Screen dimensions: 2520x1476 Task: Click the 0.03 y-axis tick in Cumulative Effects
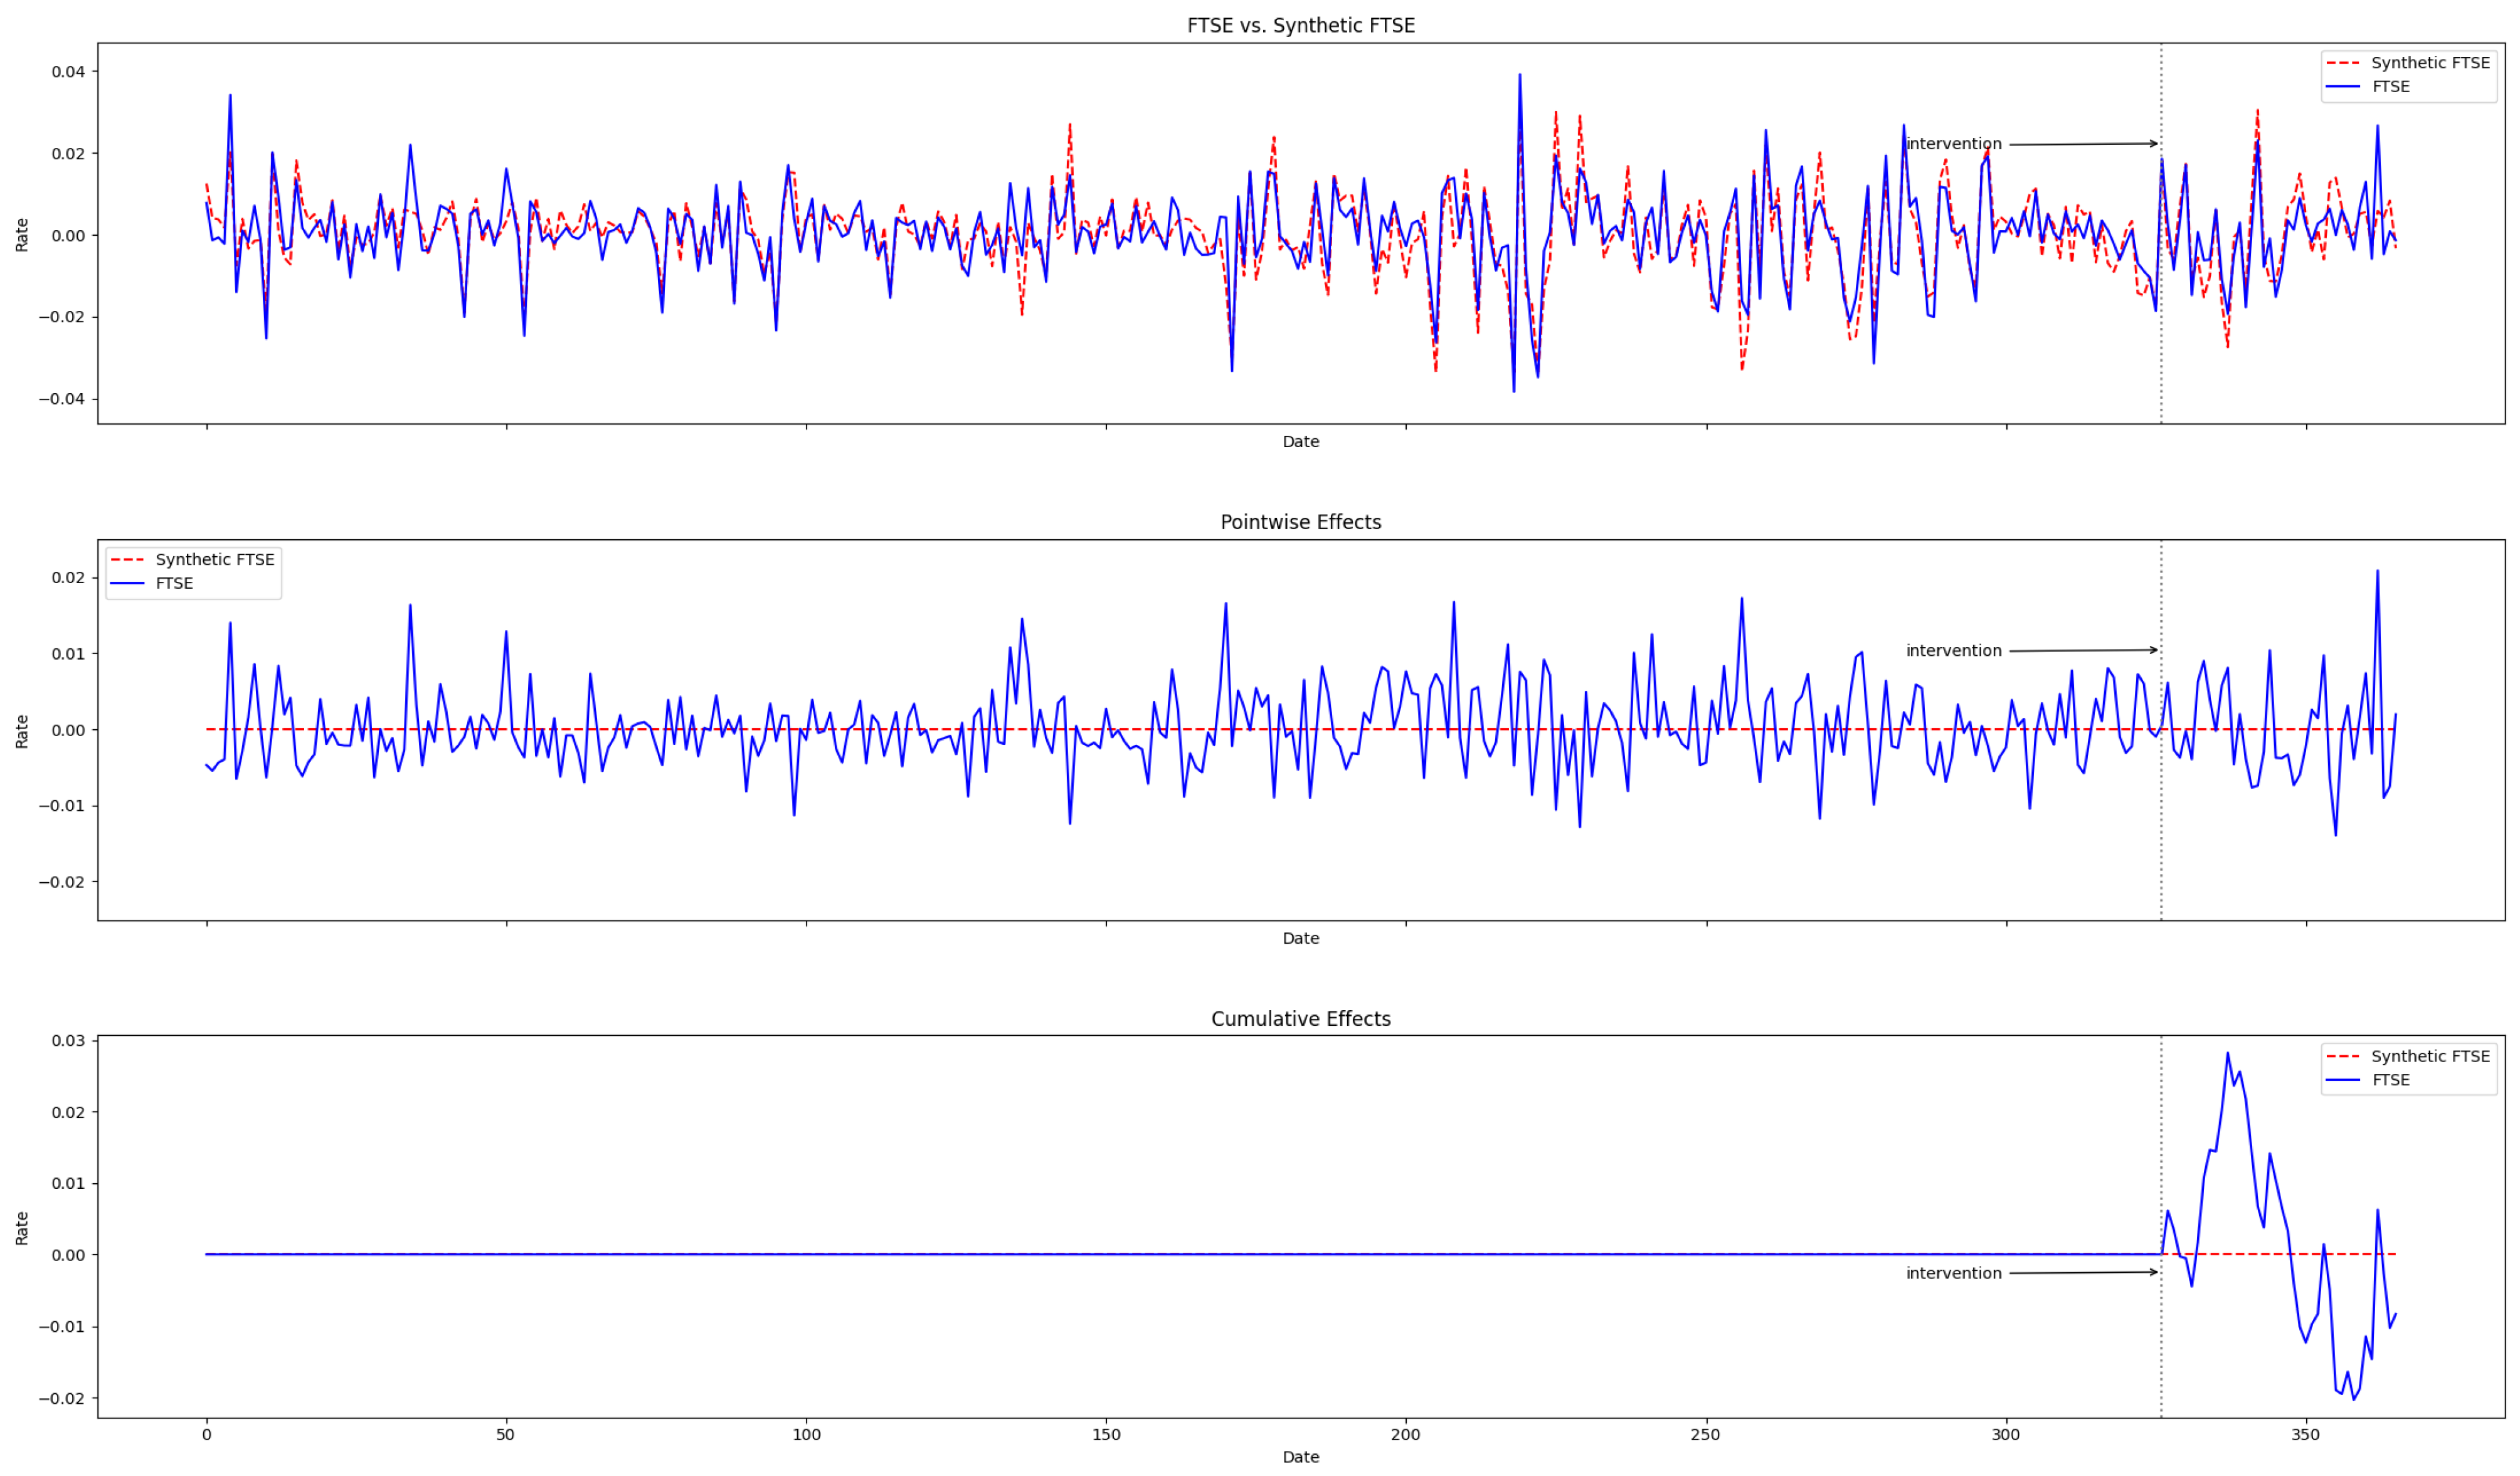click(68, 1041)
